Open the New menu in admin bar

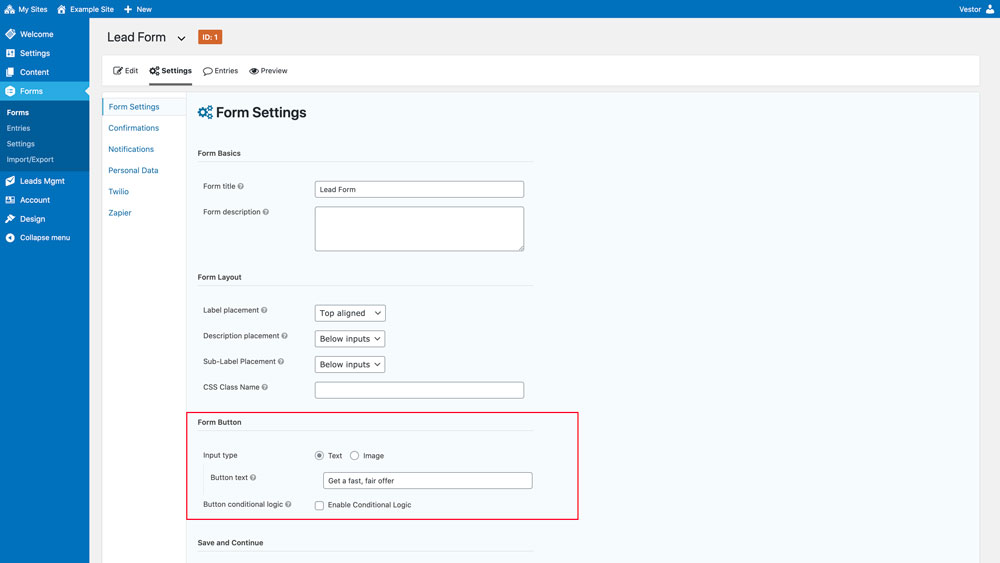[x=138, y=9]
